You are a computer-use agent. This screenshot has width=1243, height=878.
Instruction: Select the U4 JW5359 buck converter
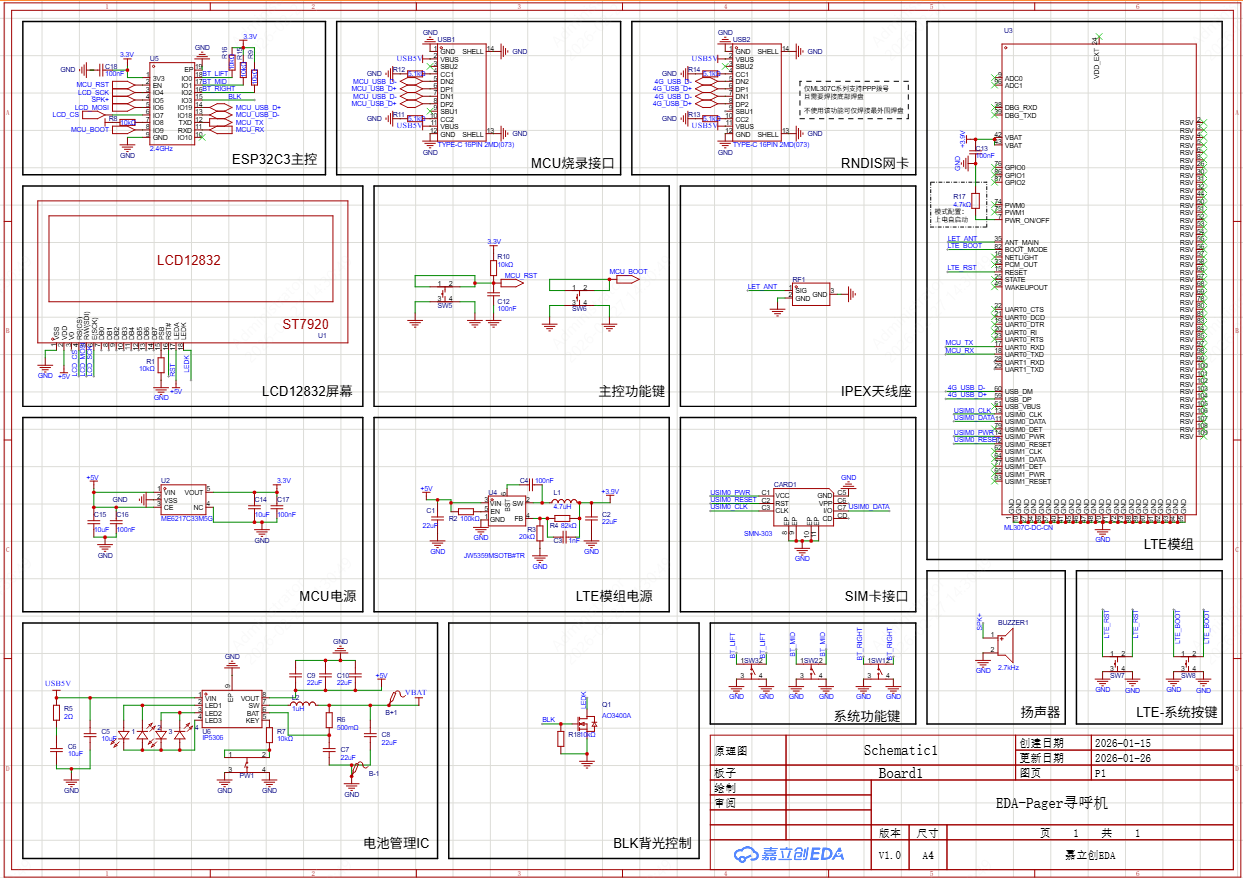pos(506,509)
